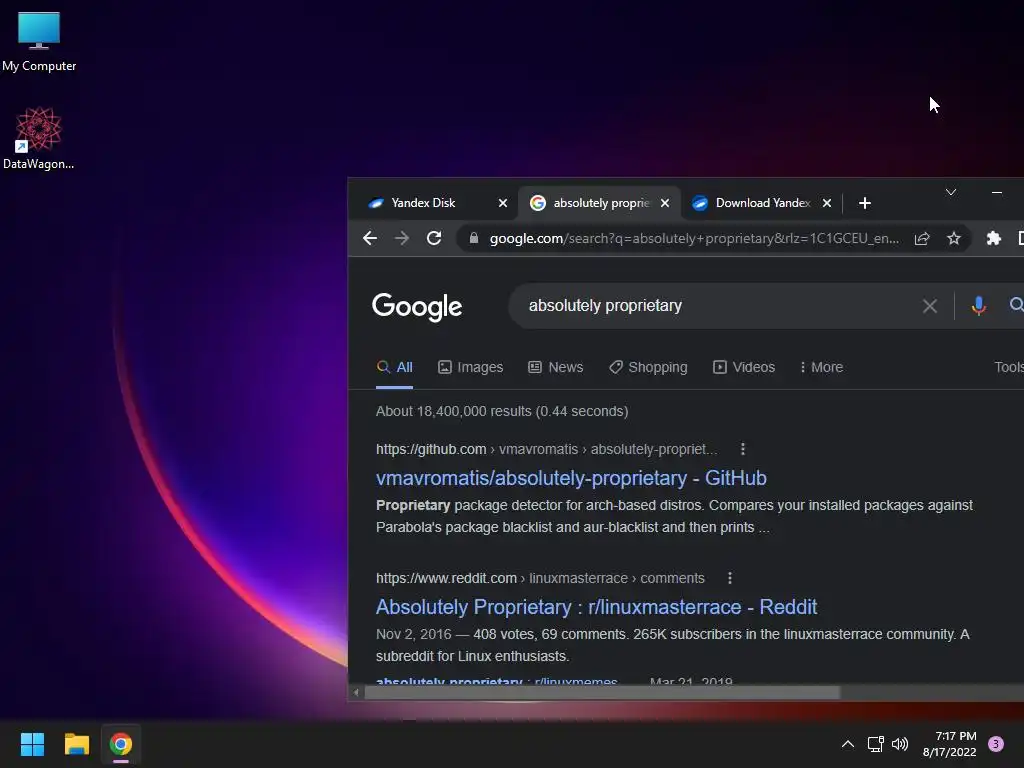Click the reddit.com result URL breadcrumb
Image resolution: width=1024 pixels, height=768 pixels.
click(540, 578)
